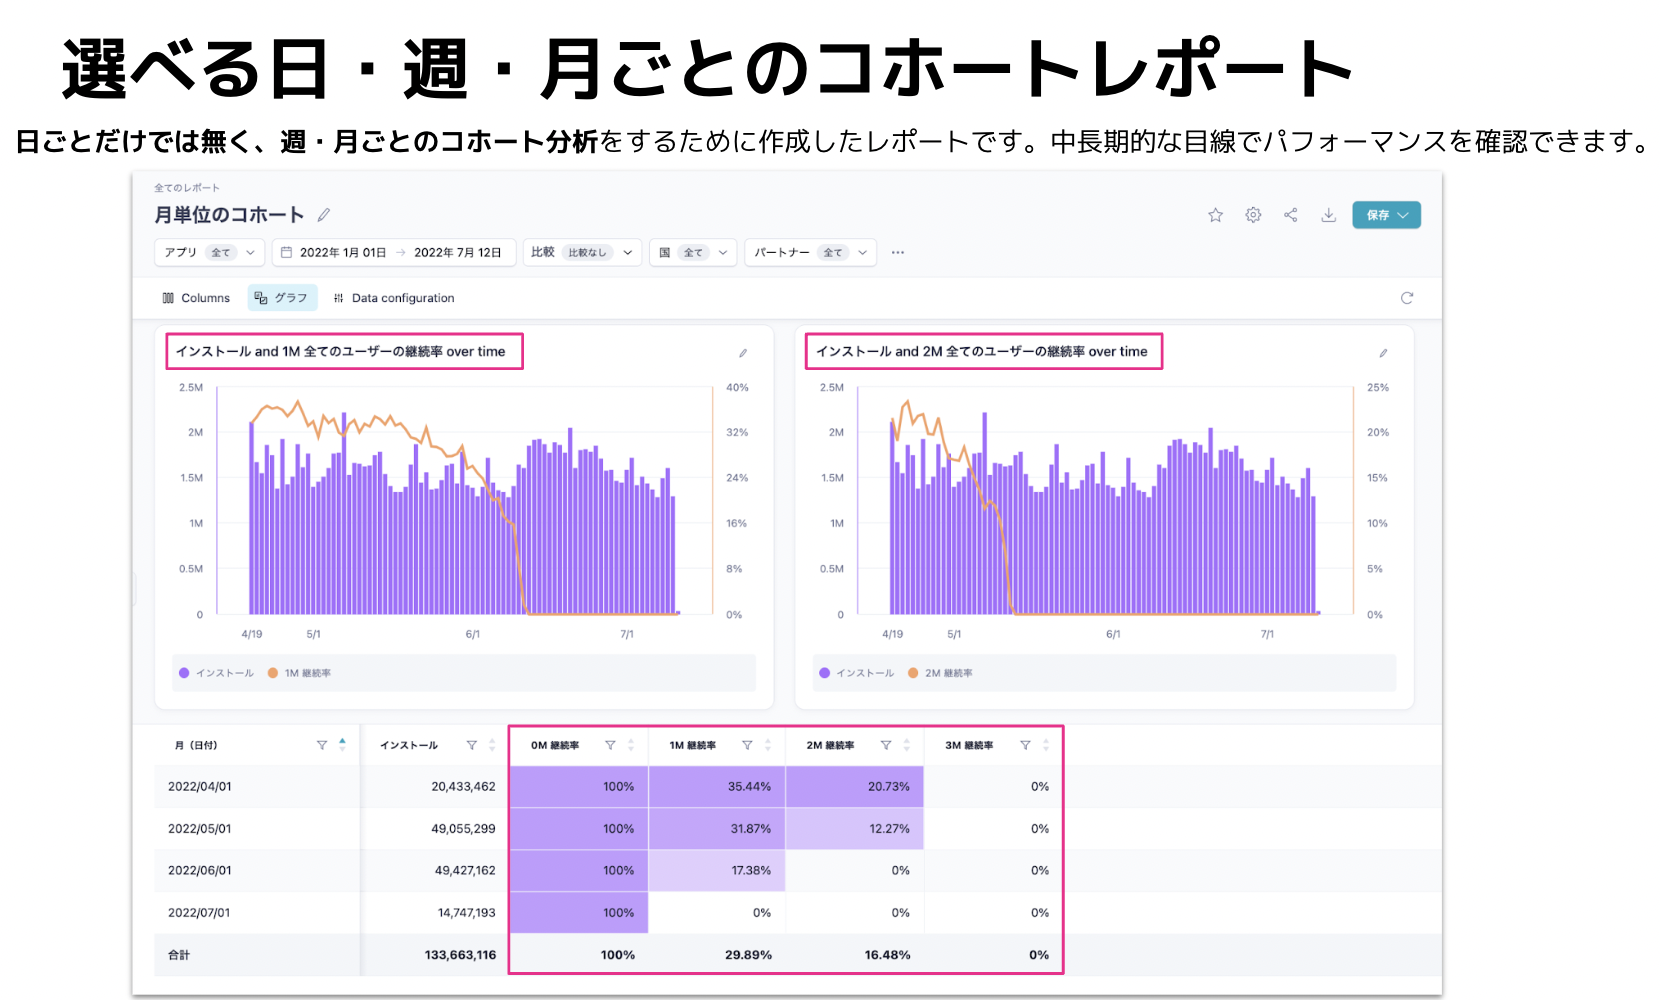Click the 20.73% retention cell

tap(855, 787)
